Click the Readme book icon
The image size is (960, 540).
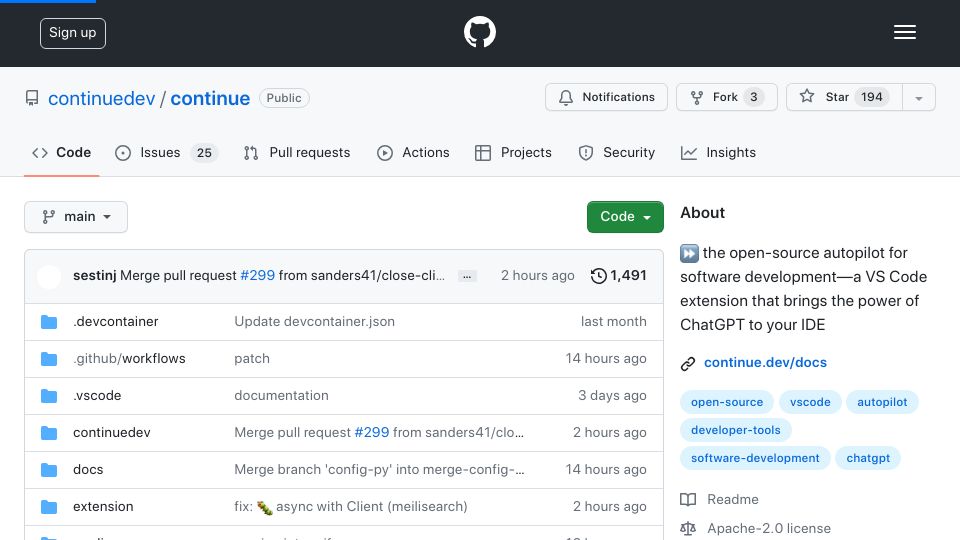pos(688,500)
